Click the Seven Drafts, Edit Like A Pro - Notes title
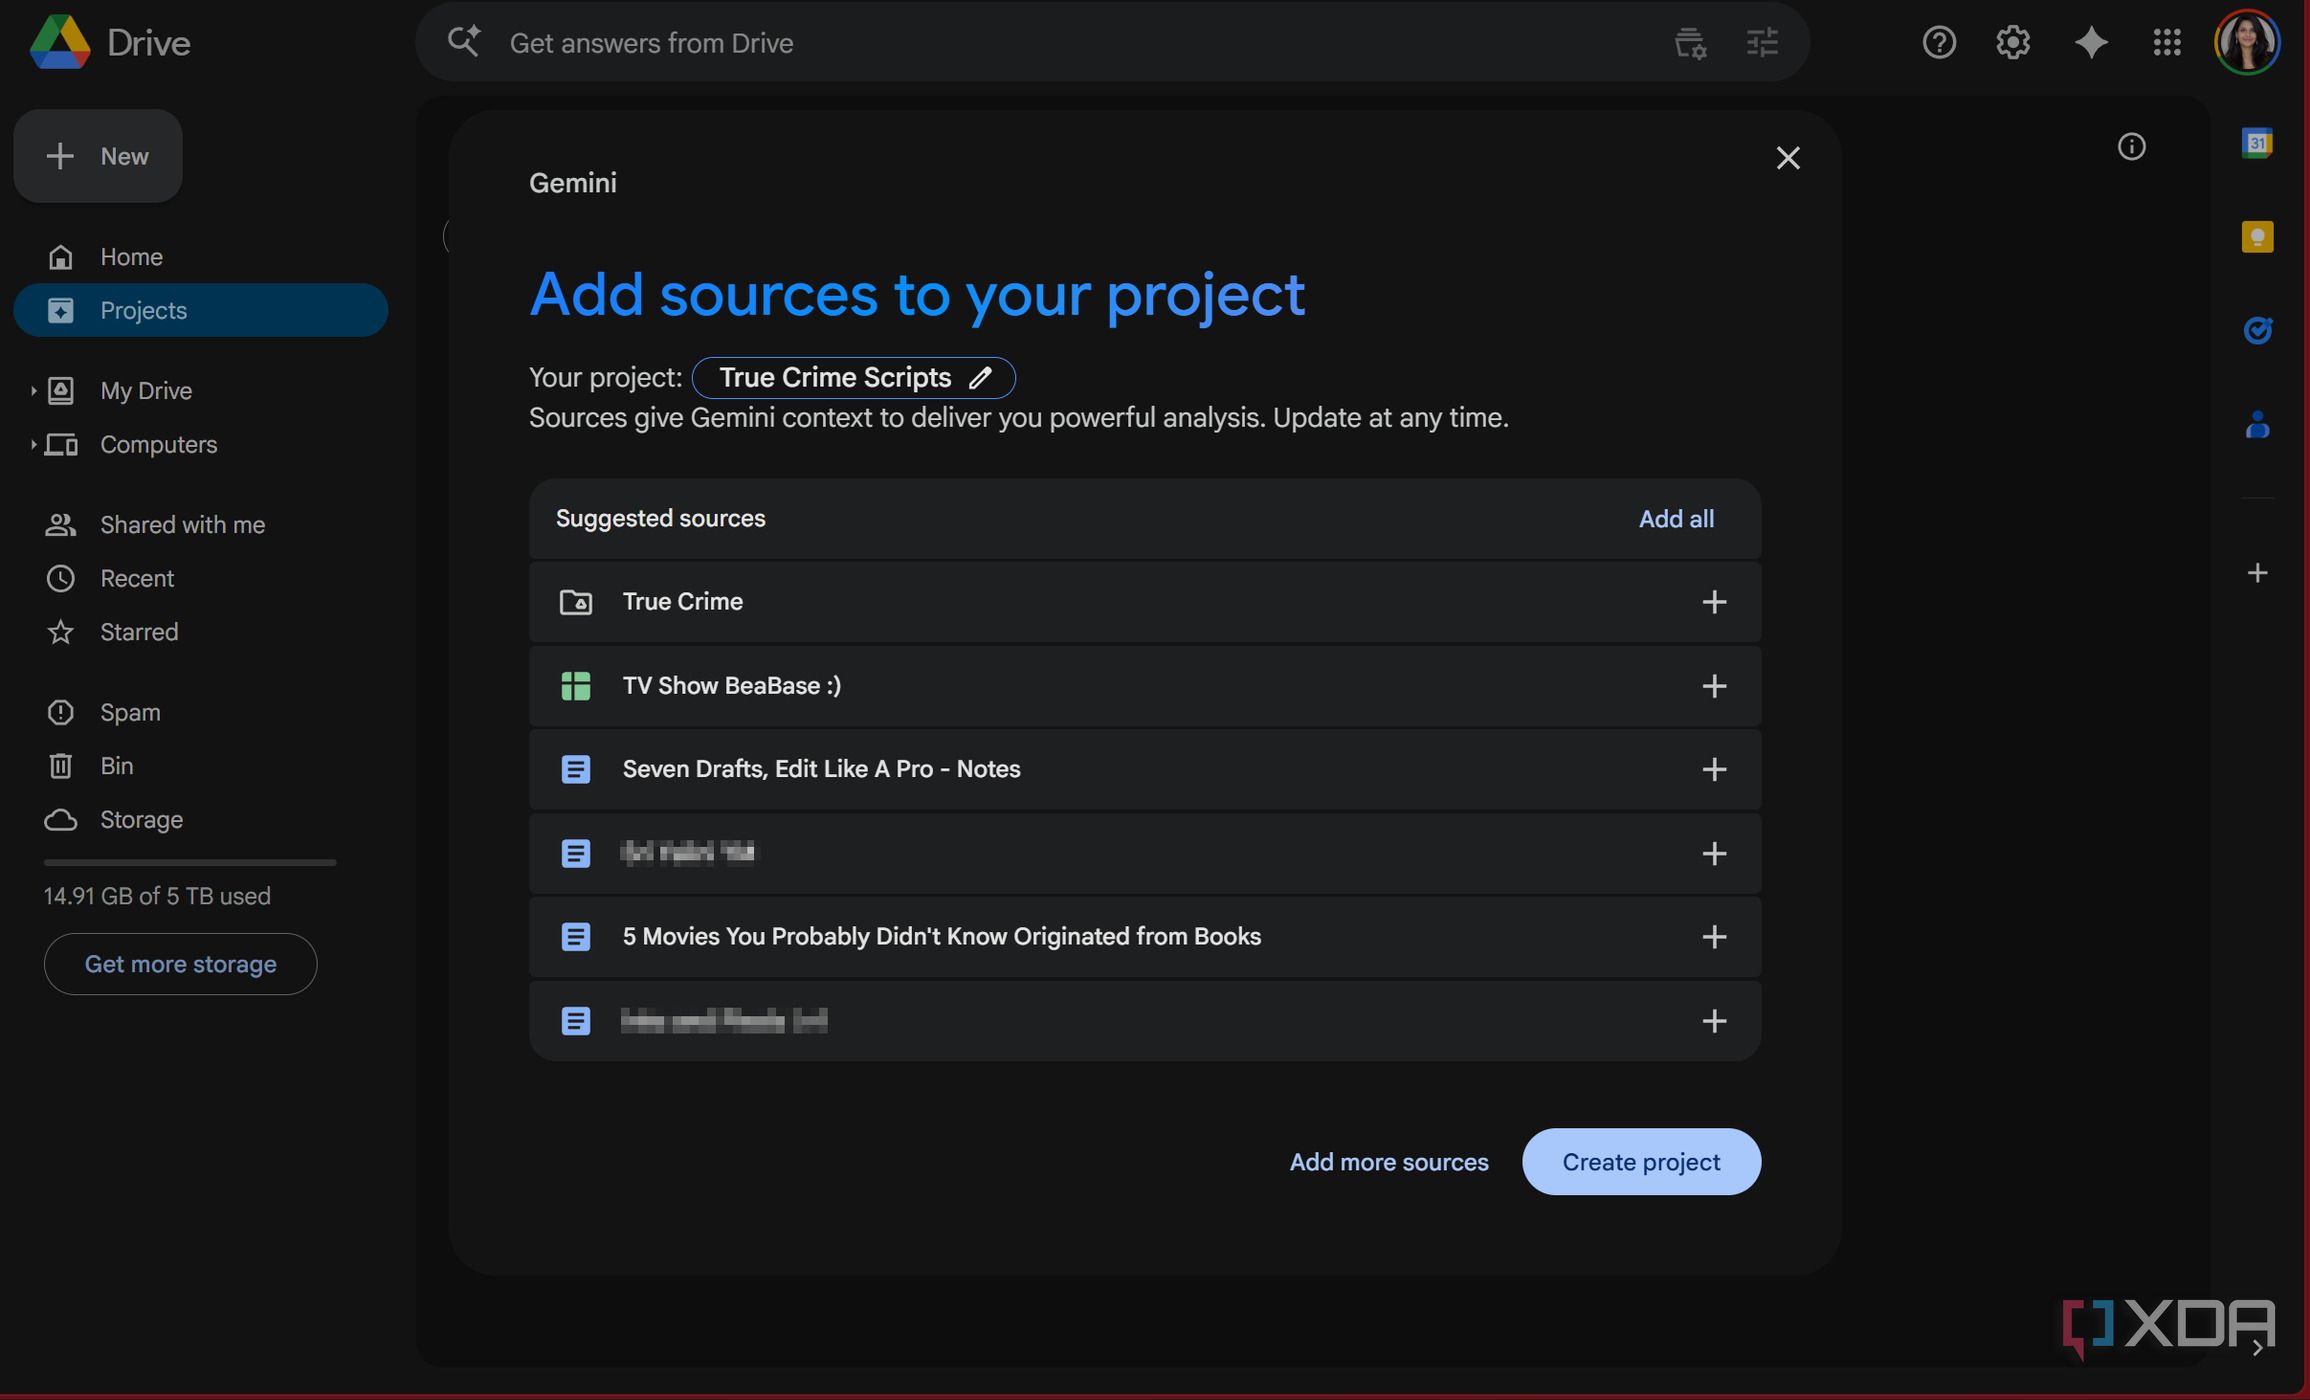 click(822, 769)
